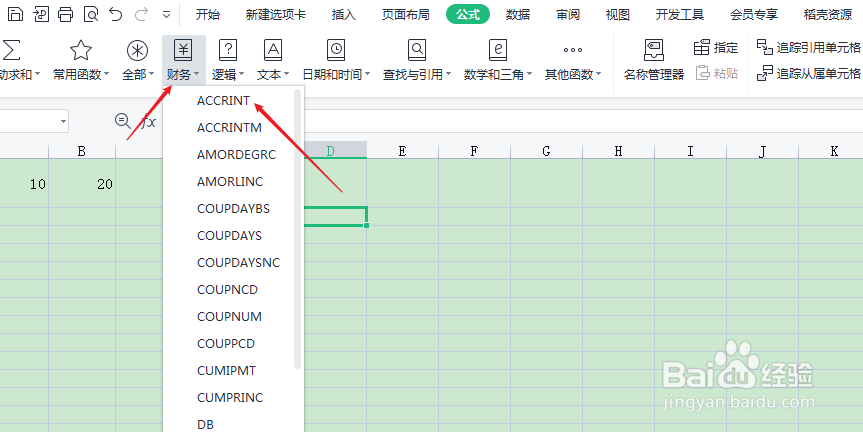The width and height of the screenshot is (863, 432).
Task: Expand the 查找与引用 dropdown label
Action: tap(417, 74)
